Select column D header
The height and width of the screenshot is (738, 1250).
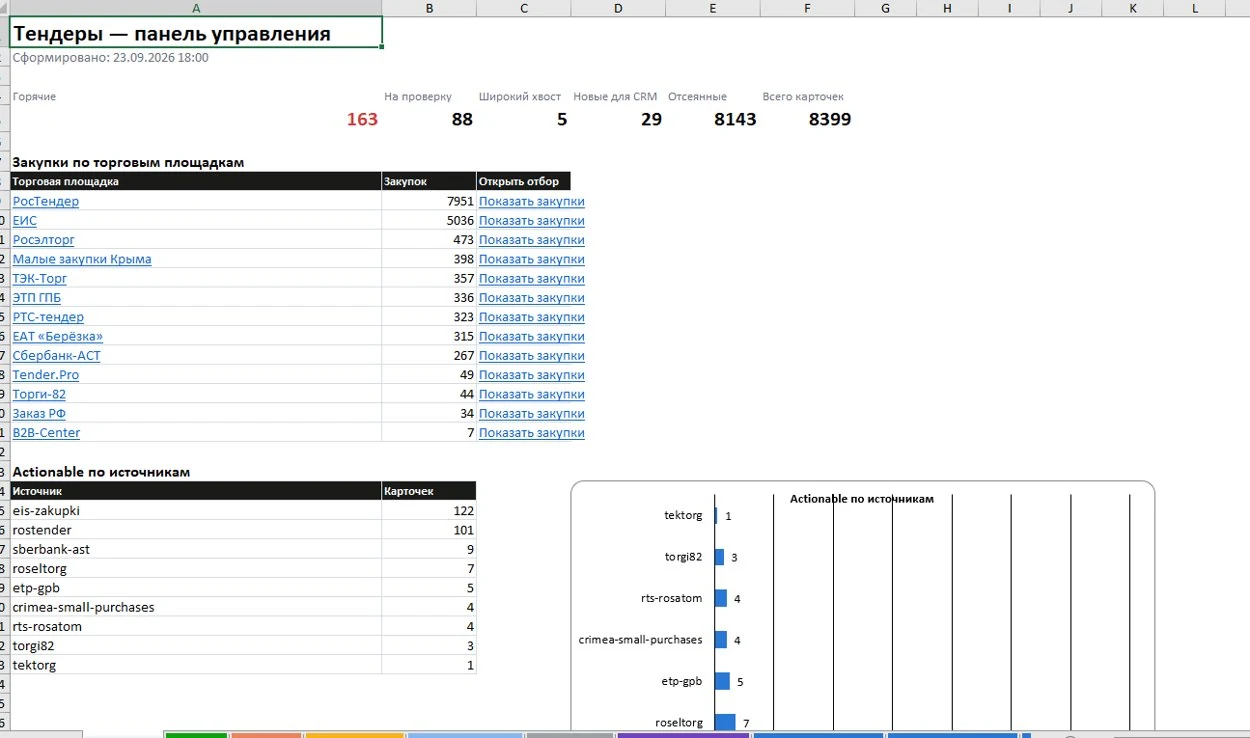[618, 8]
